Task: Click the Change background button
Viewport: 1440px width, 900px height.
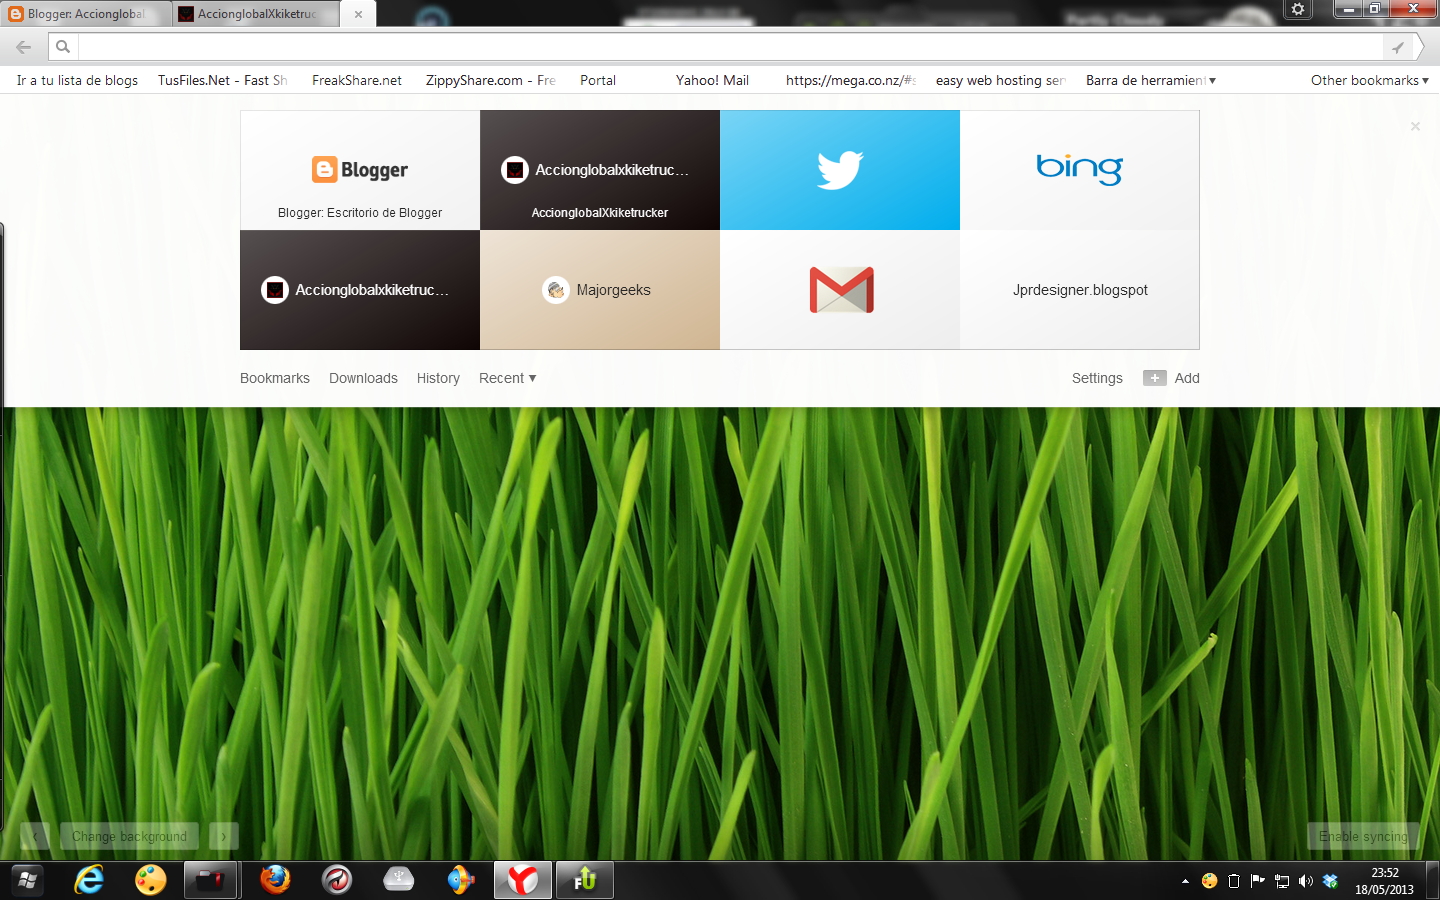Action: point(129,836)
